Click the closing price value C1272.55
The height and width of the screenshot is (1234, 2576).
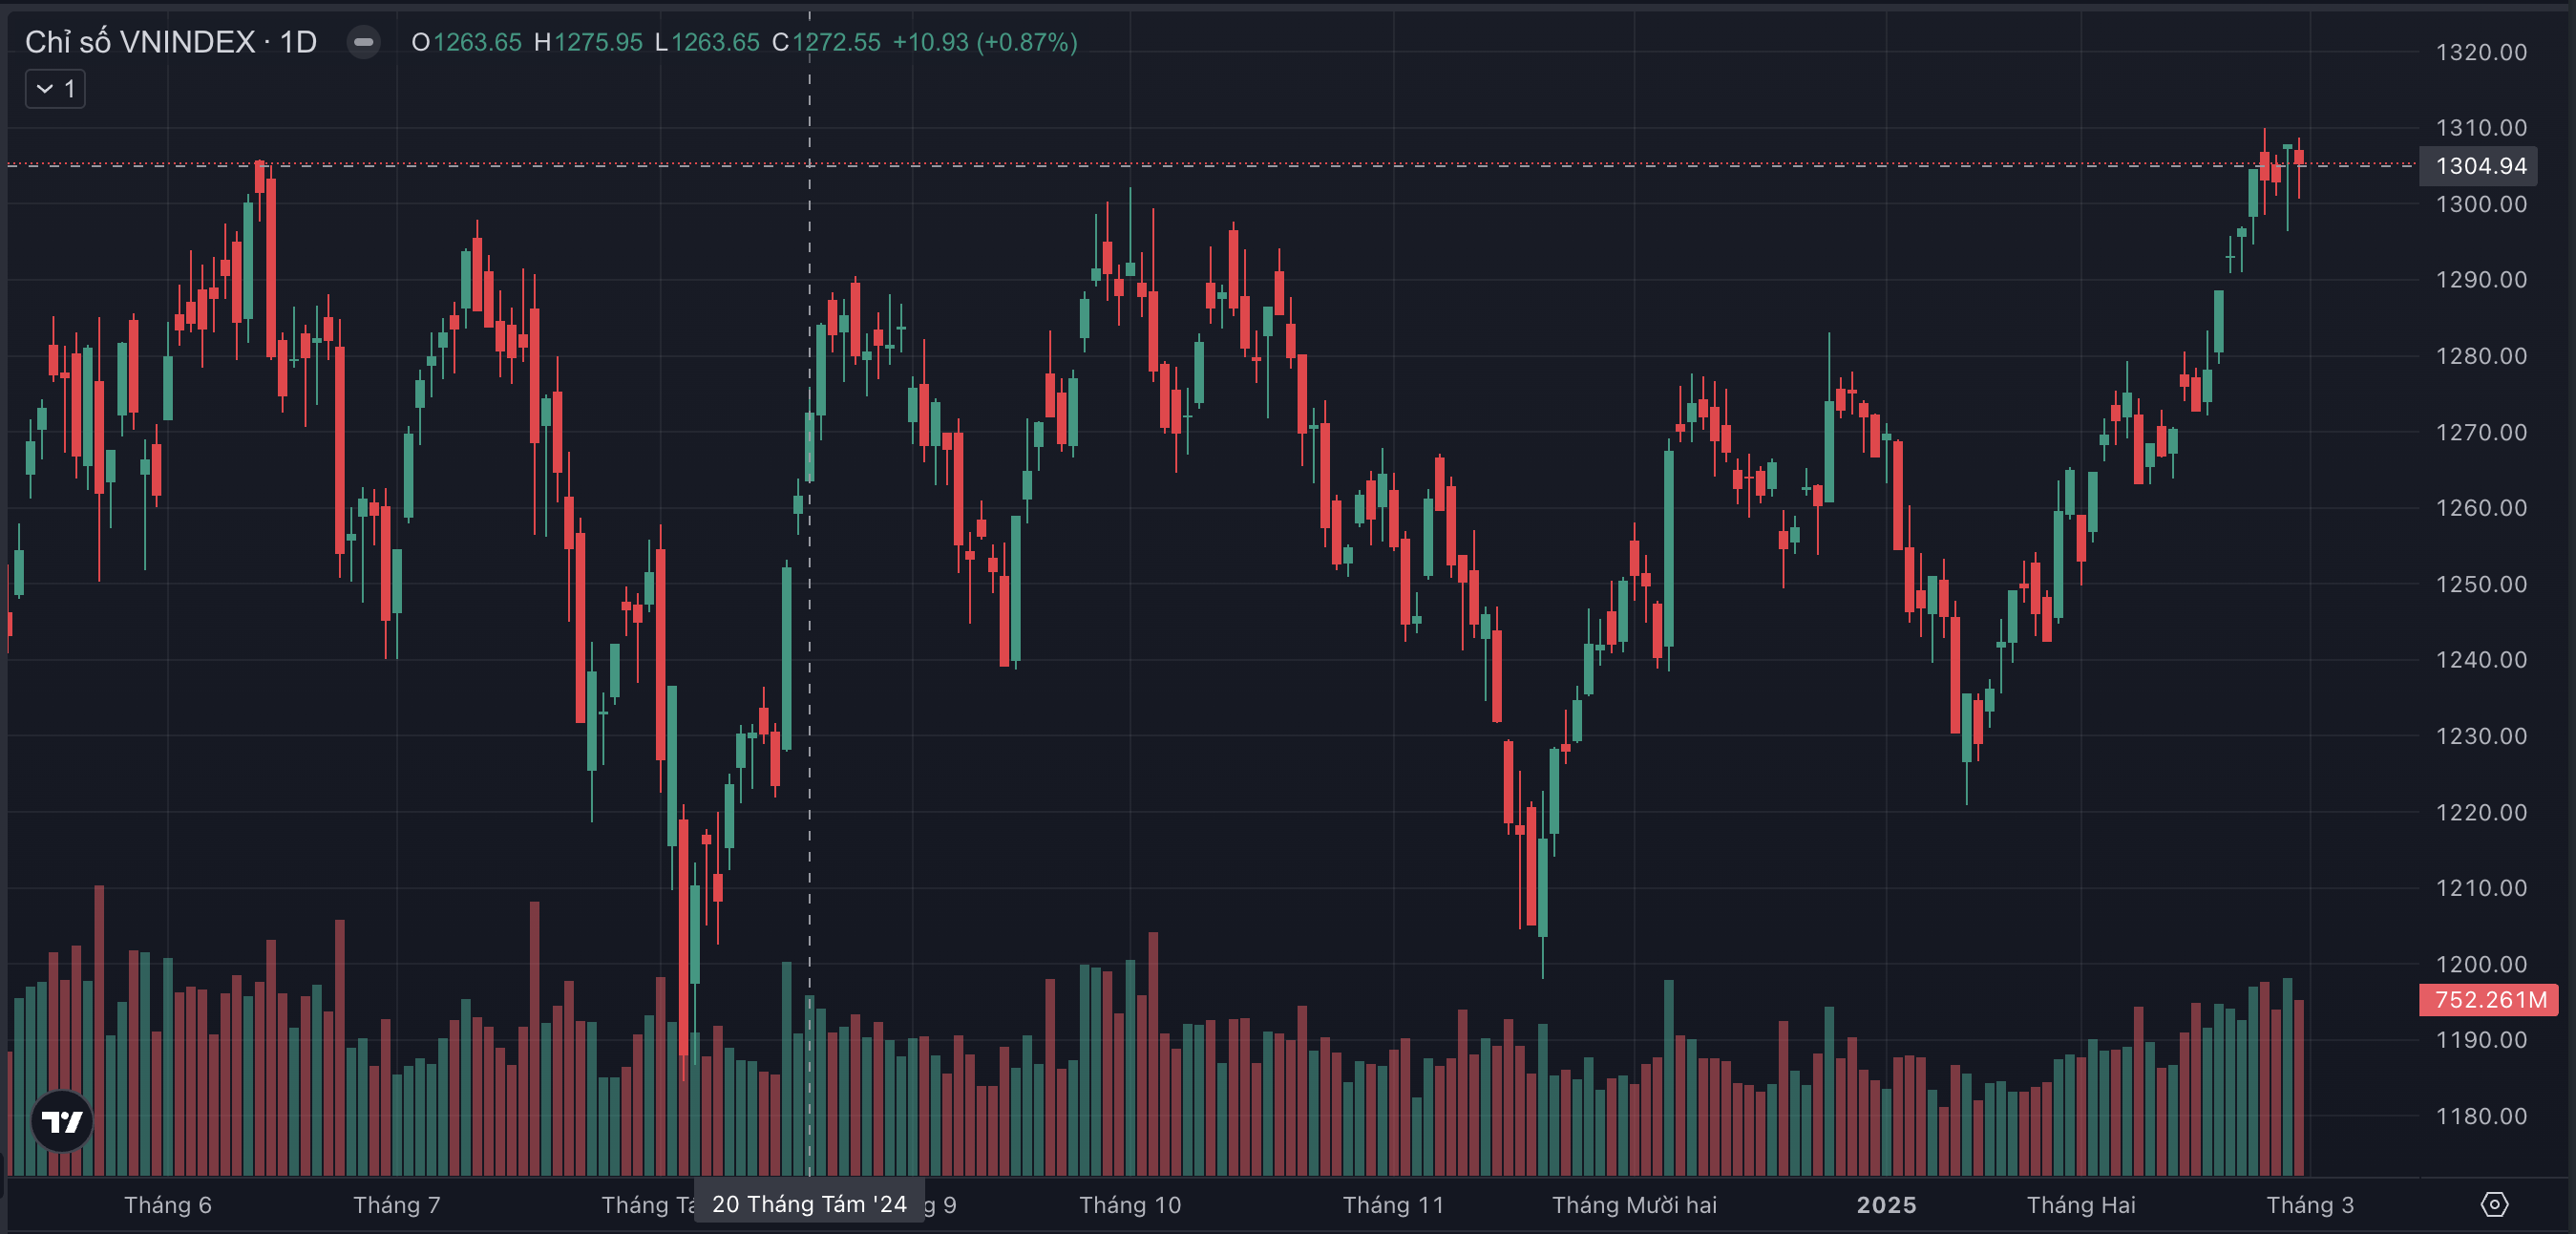pos(826,42)
